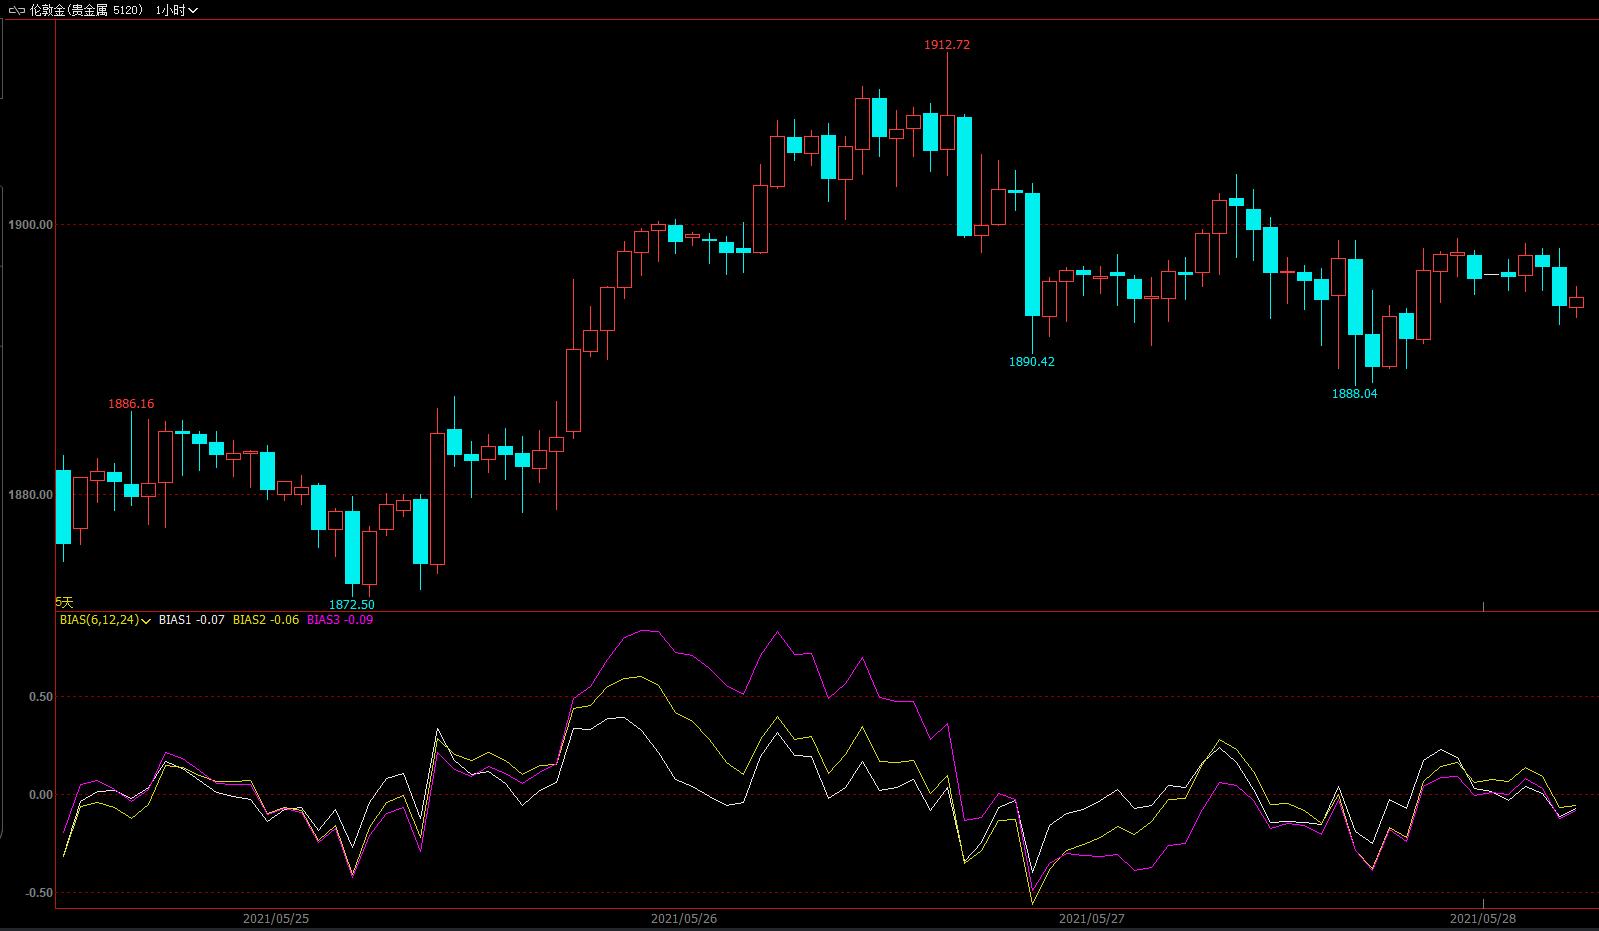The width and height of the screenshot is (1599, 931).
Task: Click the 0.50 BIAS axis label
Action: [x=41, y=697]
